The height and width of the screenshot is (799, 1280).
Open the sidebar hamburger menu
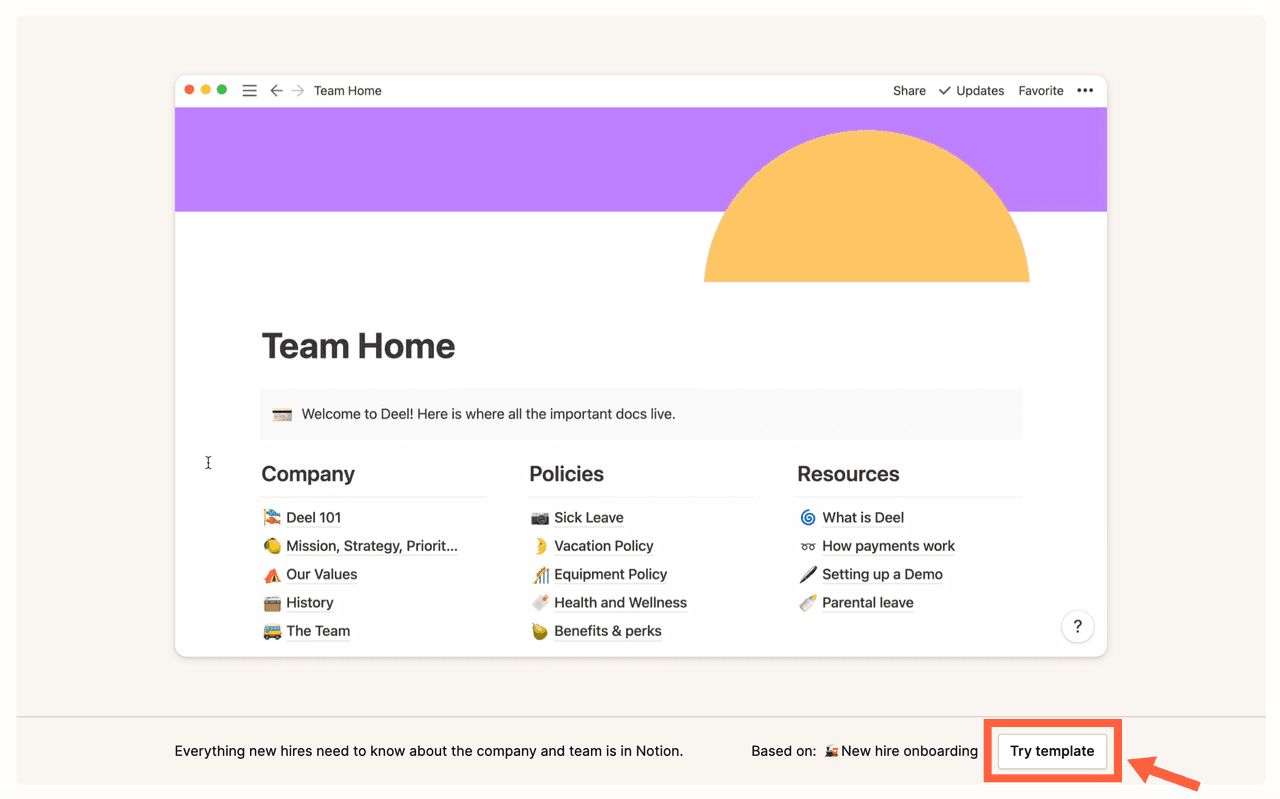pyautogui.click(x=249, y=90)
